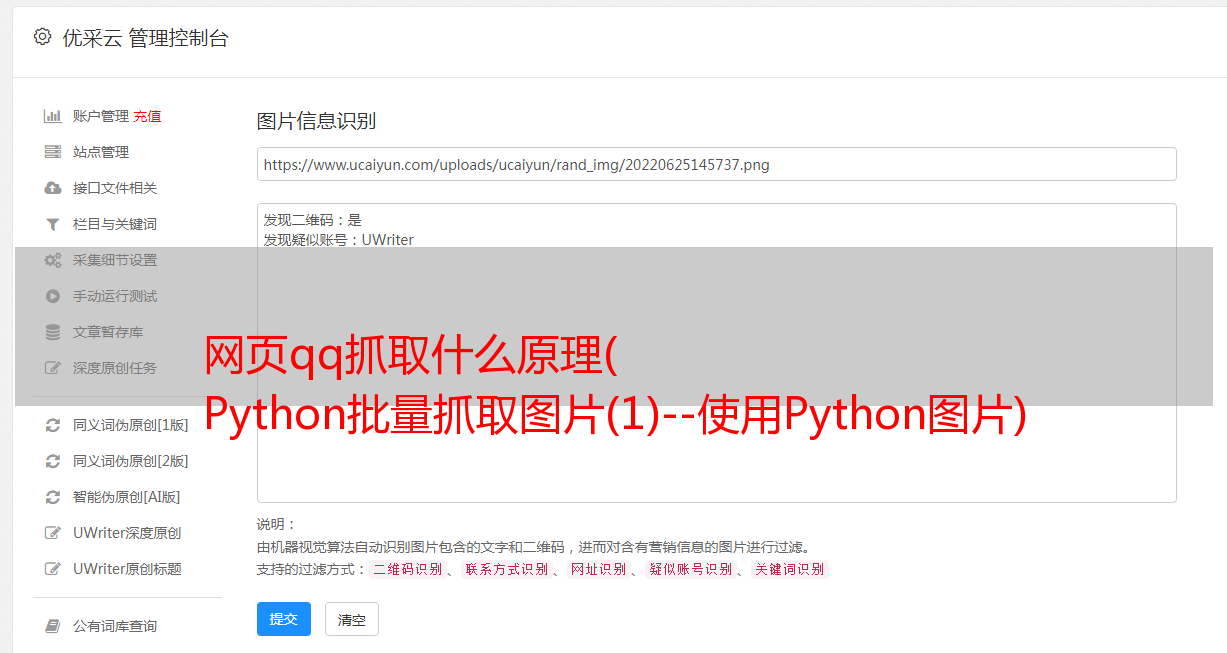Click inside the recognition results text area
Screen dimensions: 1227x653
[716, 353]
